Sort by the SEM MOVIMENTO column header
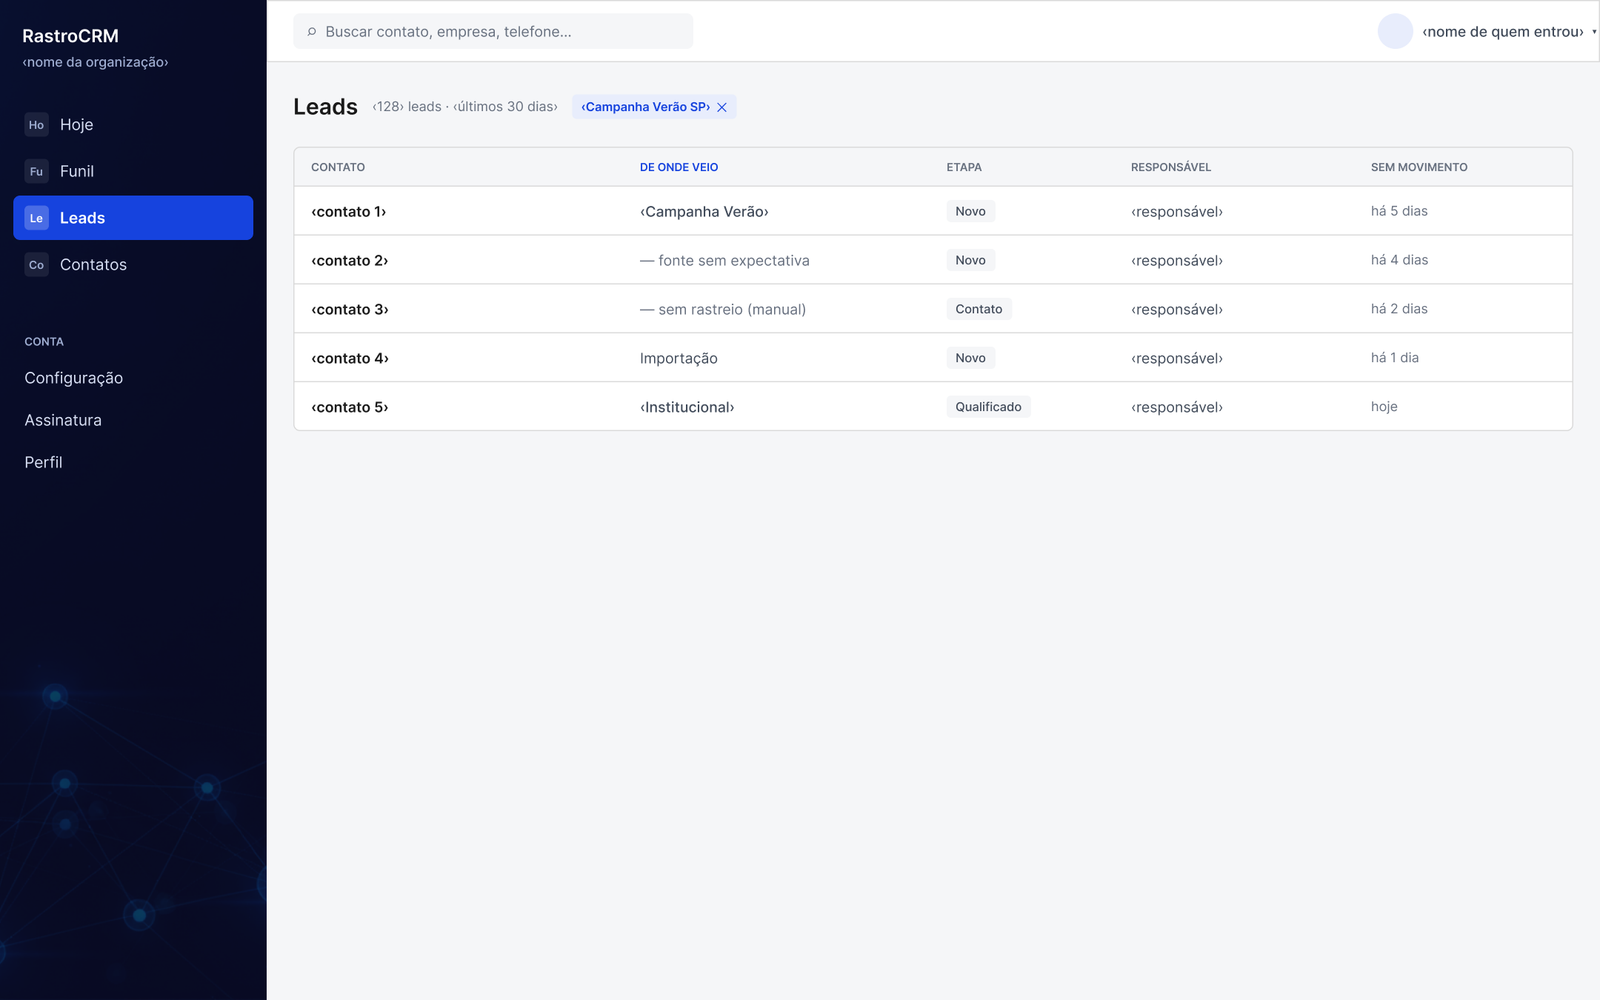1600x1000 pixels. [1419, 167]
